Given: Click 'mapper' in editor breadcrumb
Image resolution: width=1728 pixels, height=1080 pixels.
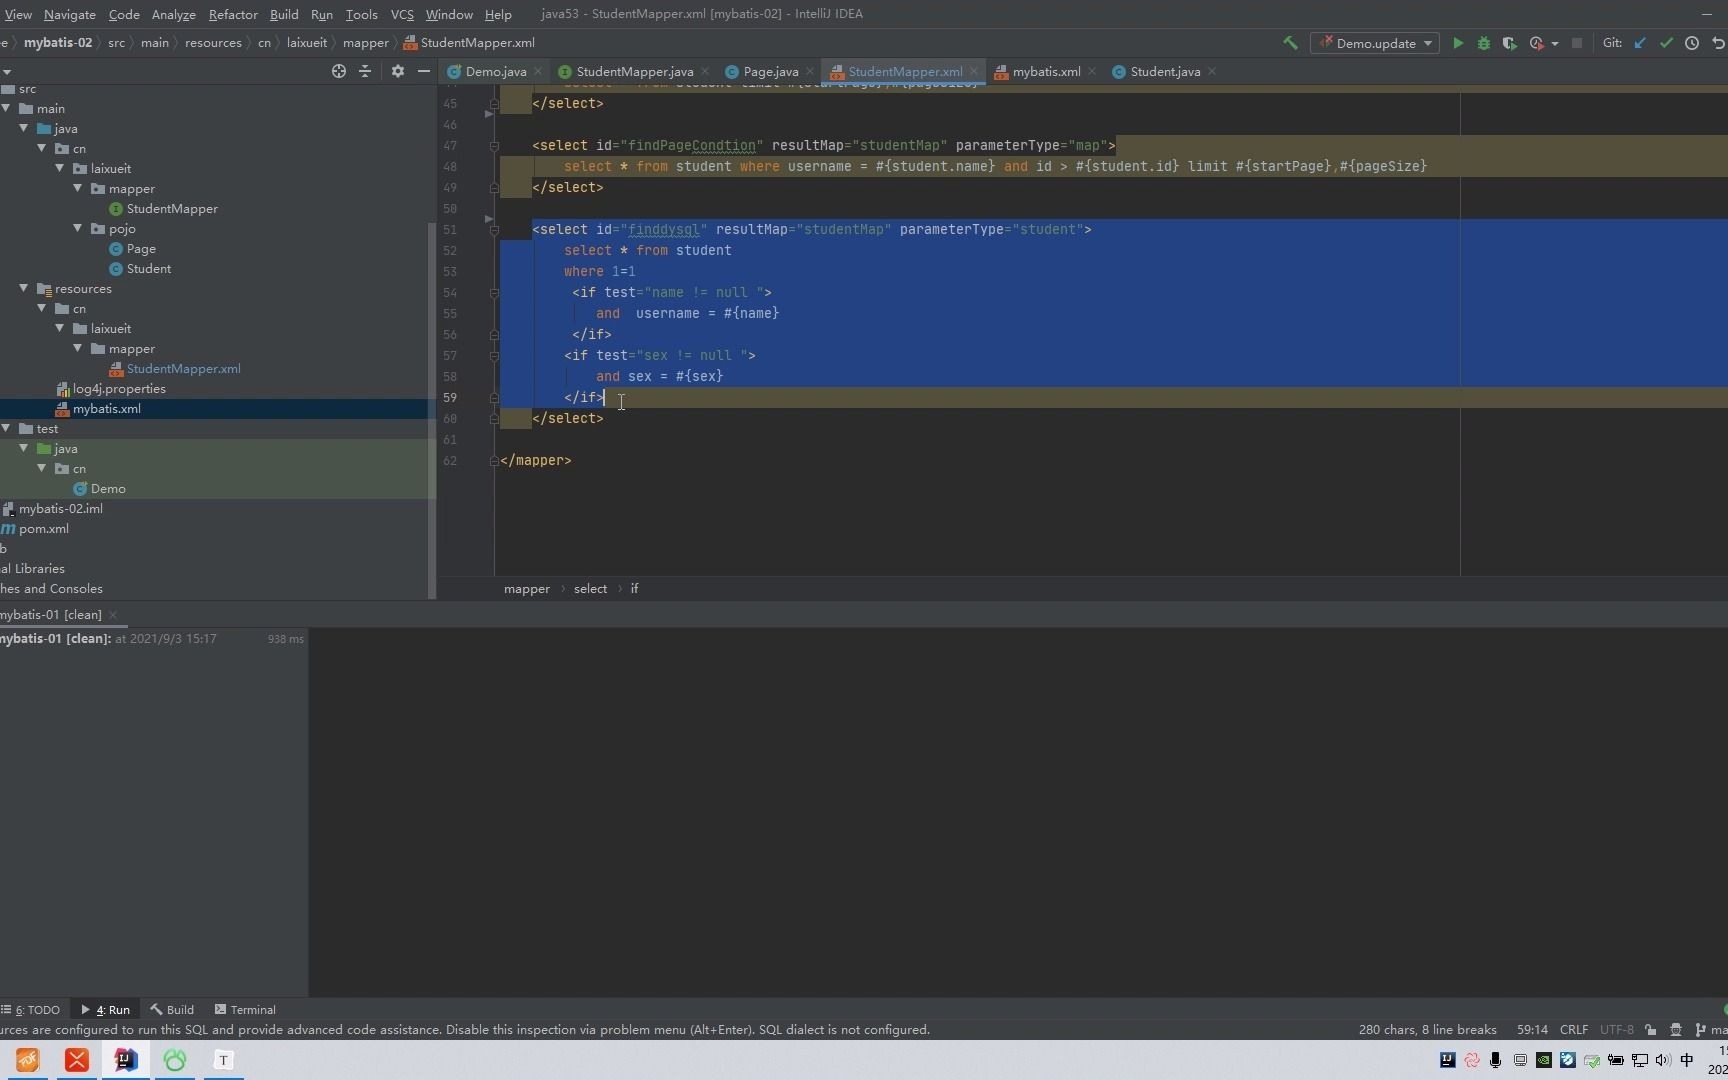Looking at the screenshot, I should coord(527,588).
